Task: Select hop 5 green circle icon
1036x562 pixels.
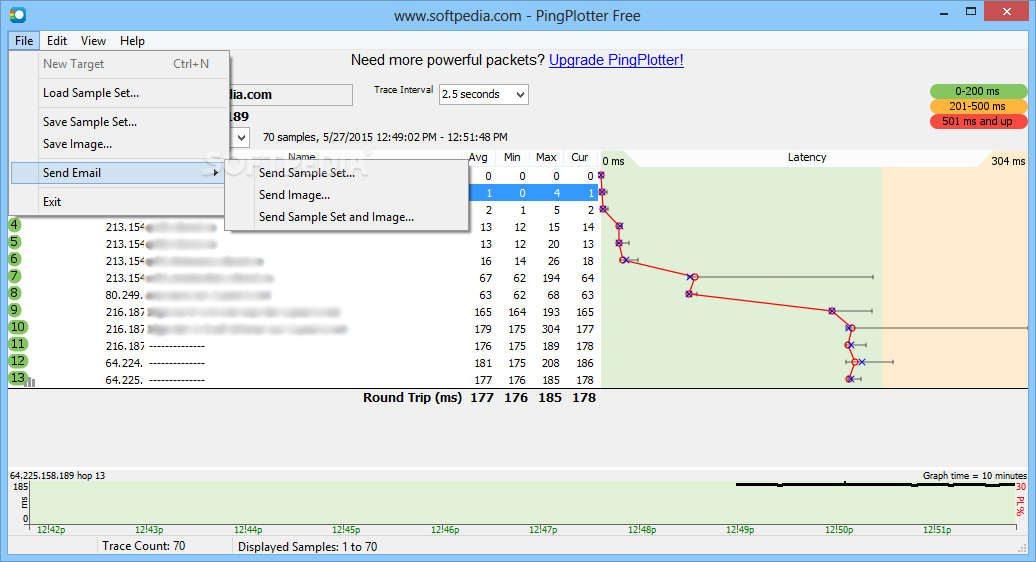Action: tap(15, 242)
